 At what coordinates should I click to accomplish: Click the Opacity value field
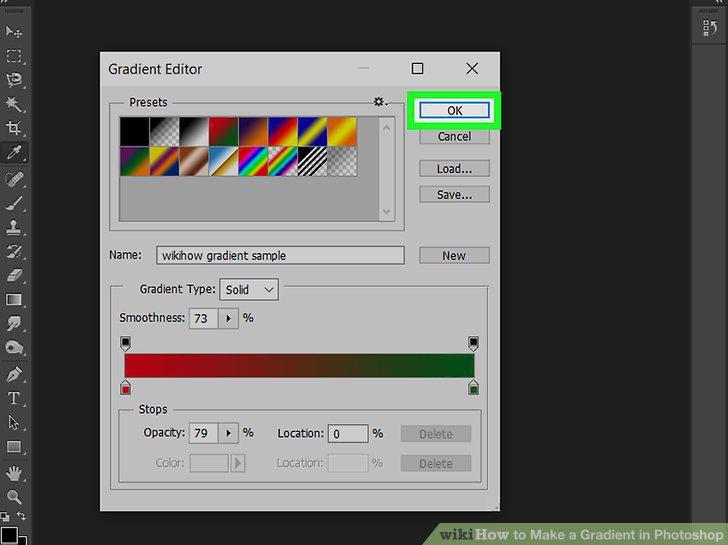(x=203, y=433)
